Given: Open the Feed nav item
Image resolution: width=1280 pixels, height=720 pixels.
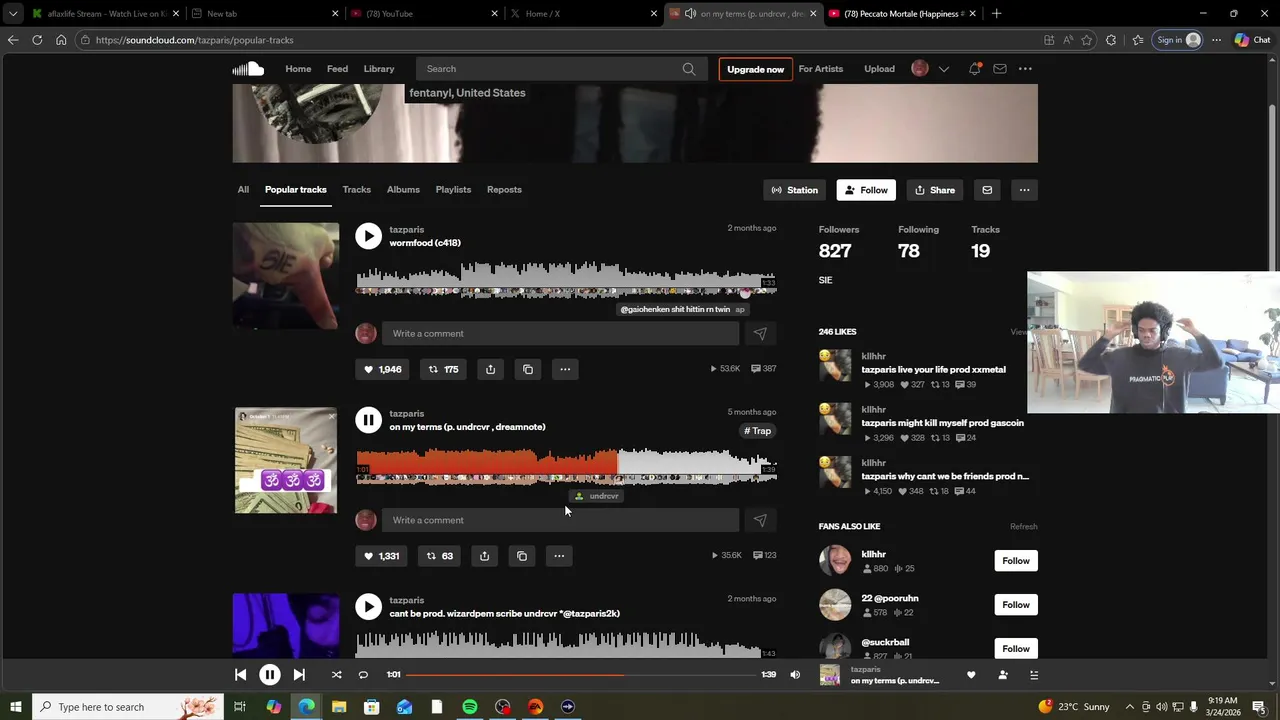Looking at the screenshot, I should [x=337, y=69].
